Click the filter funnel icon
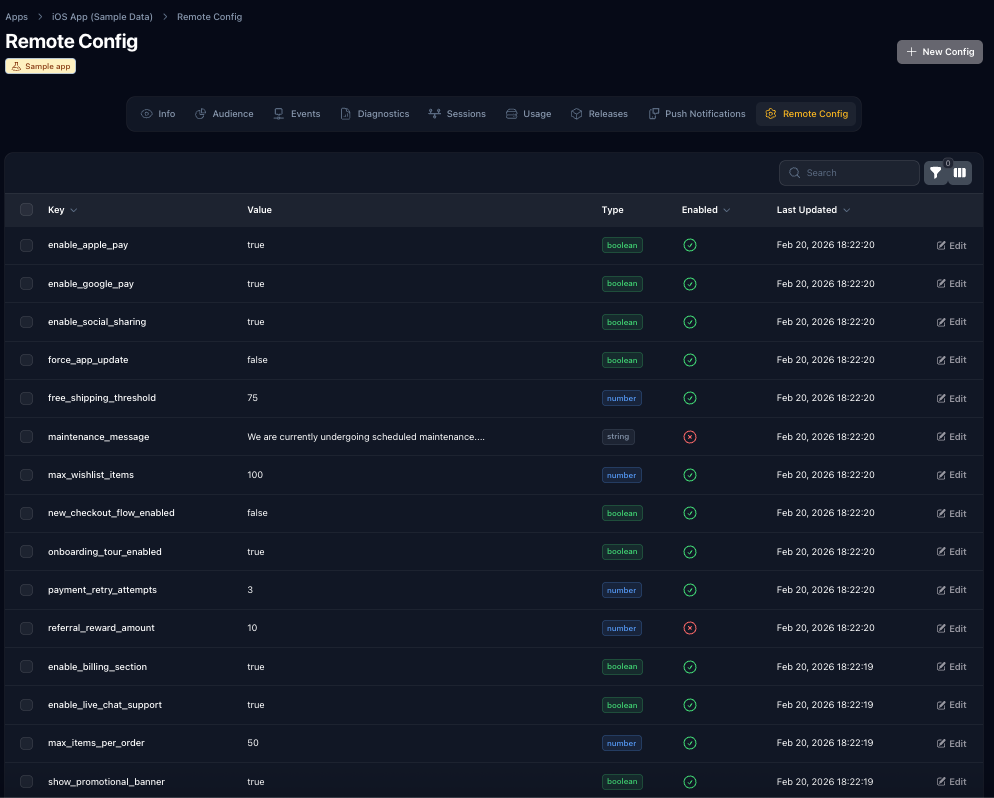The image size is (994, 798). coord(935,173)
